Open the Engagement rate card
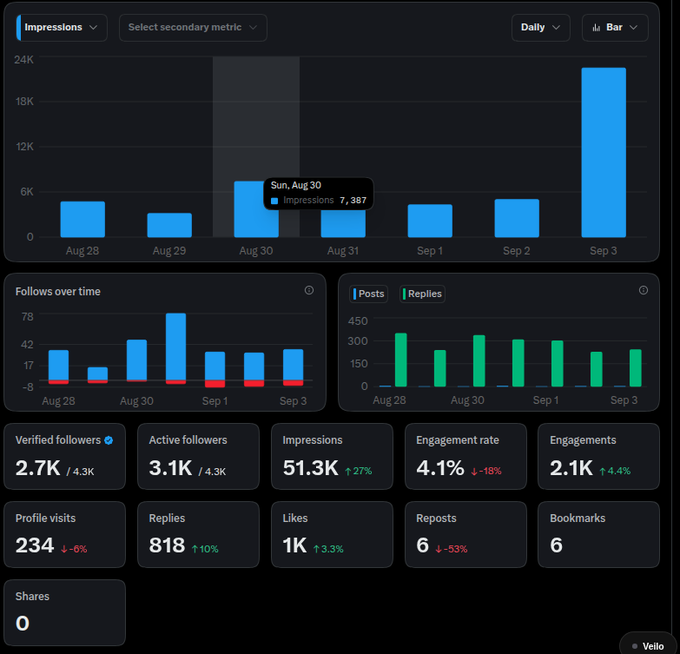This screenshot has height=654, width=680. [465, 456]
